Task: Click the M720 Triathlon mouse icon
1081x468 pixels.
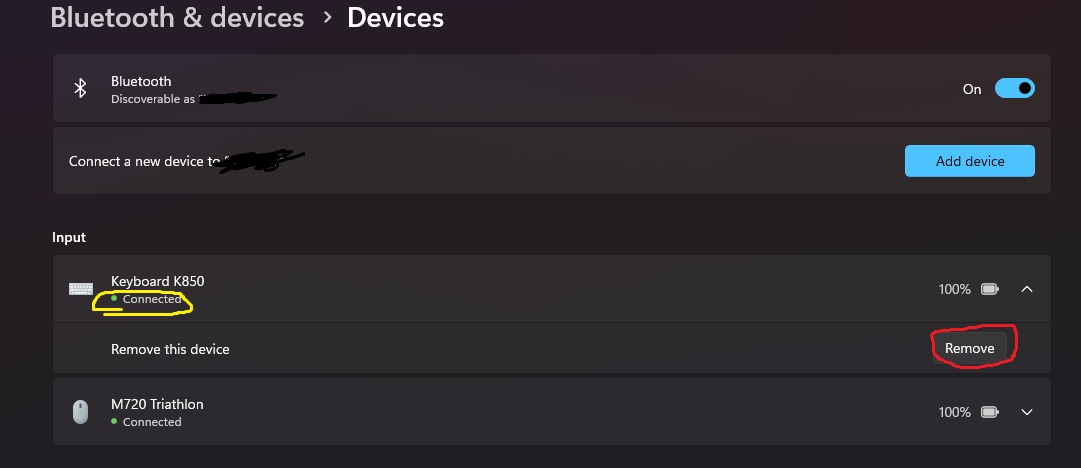Action: click(x=81, y=412)
